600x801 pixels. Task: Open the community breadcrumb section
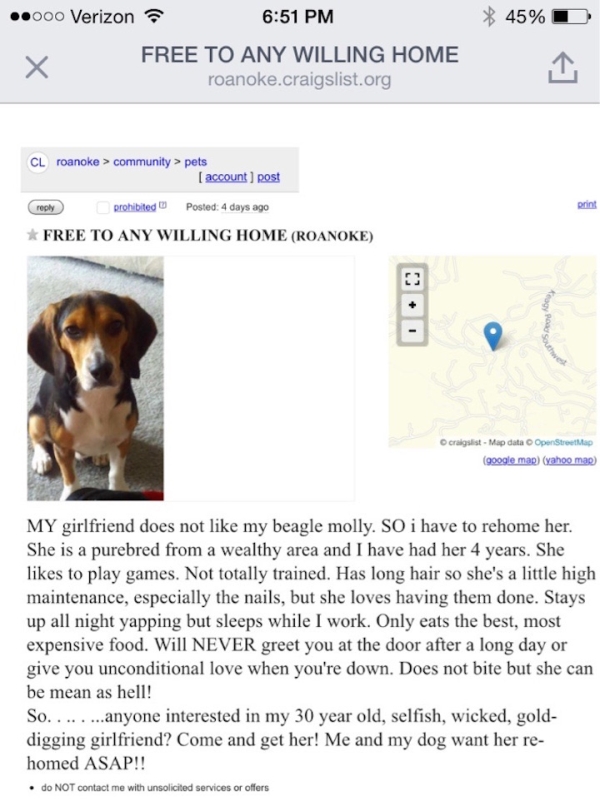point(141,161)
